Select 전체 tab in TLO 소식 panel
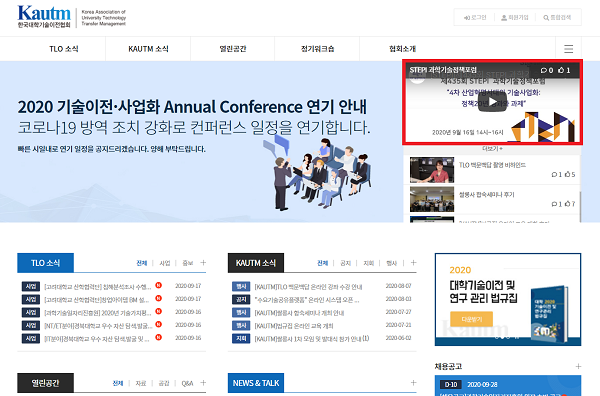Screen dimensions: 600x396 point(142,263)
